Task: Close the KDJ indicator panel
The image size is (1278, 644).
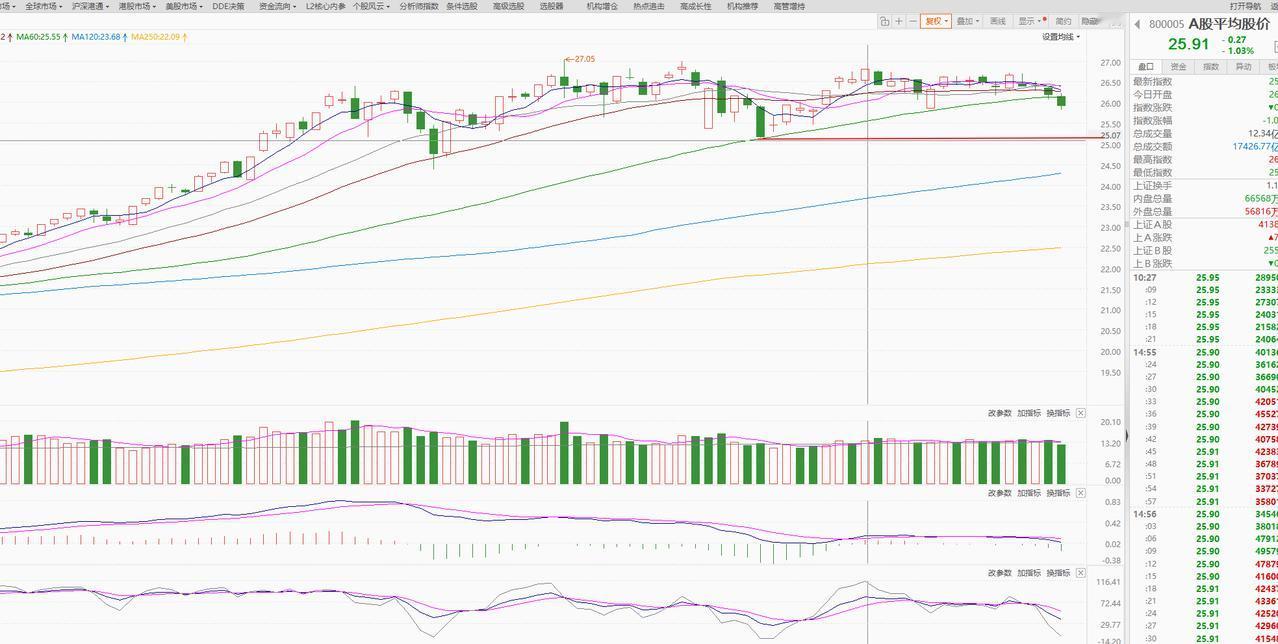Action: pyautogui.click(x=1081, y=573)
